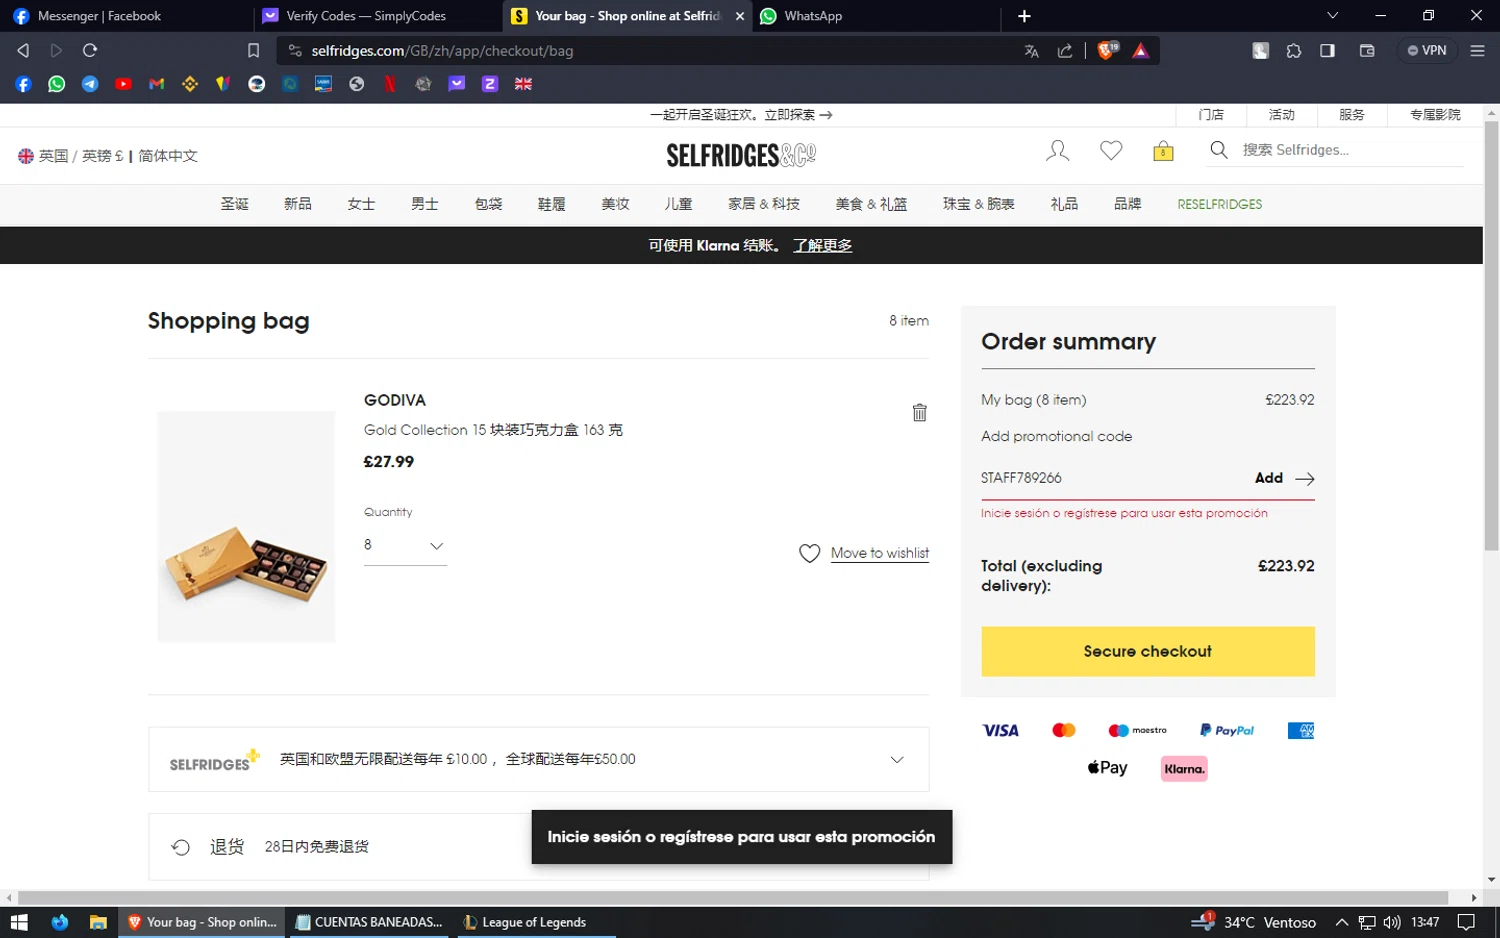The image size is (1500, 938).
Task: Open the WhatsApp bookmark in bookmarks bar
Action: click(57, 84)
